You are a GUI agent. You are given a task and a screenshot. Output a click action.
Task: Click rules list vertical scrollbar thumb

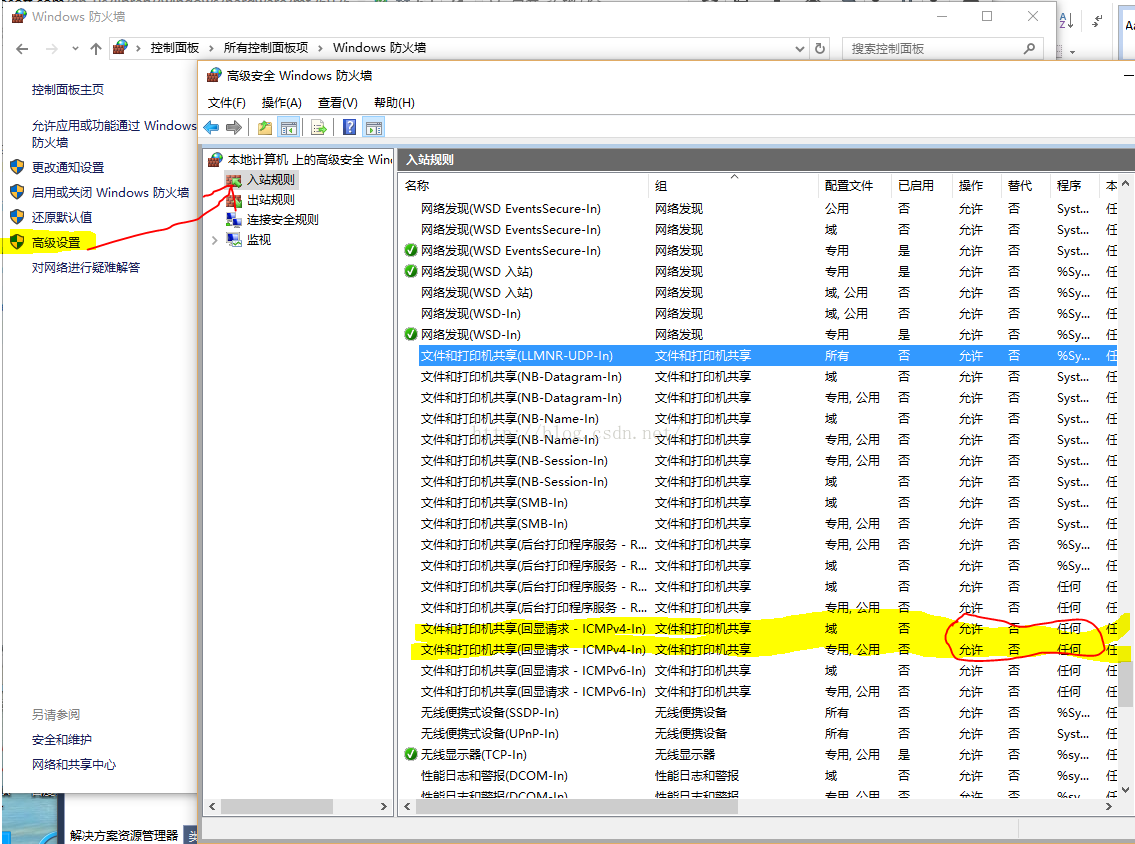1125,684
